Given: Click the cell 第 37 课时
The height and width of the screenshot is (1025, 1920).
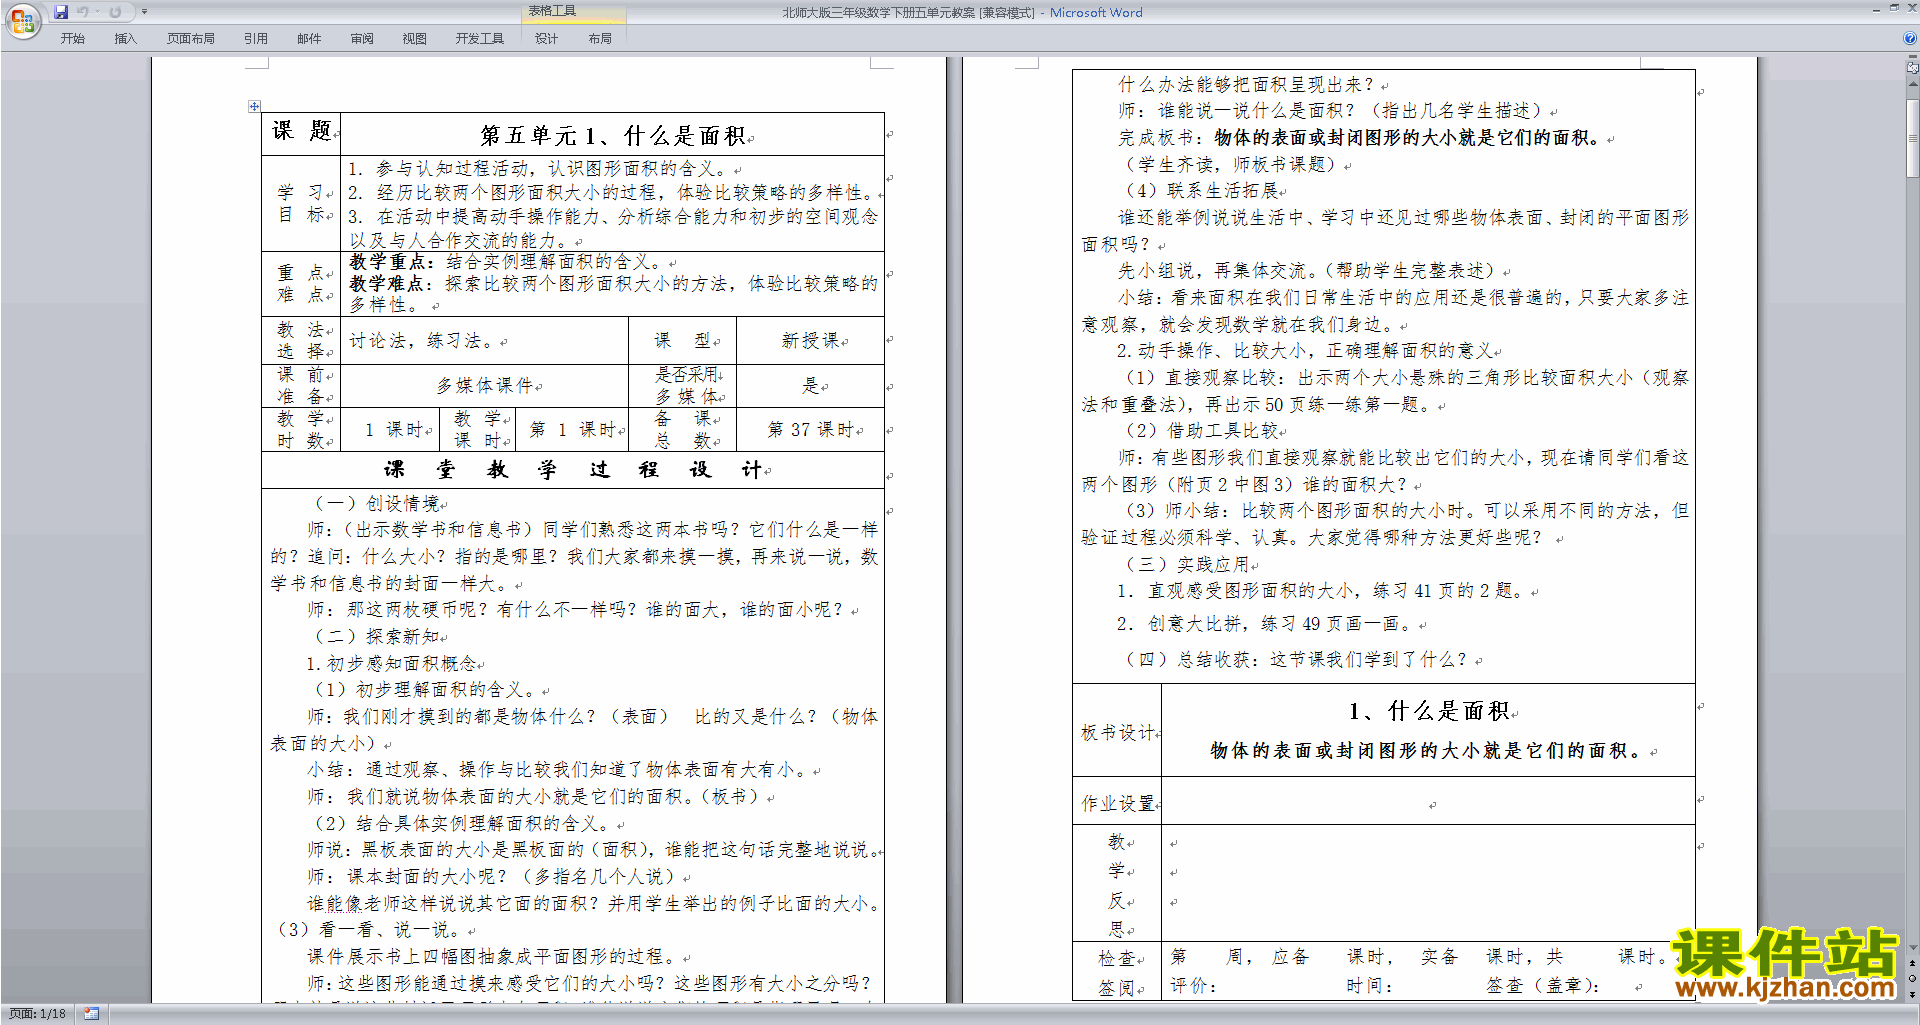Looking at the screenshot, I should click(811, 430).
